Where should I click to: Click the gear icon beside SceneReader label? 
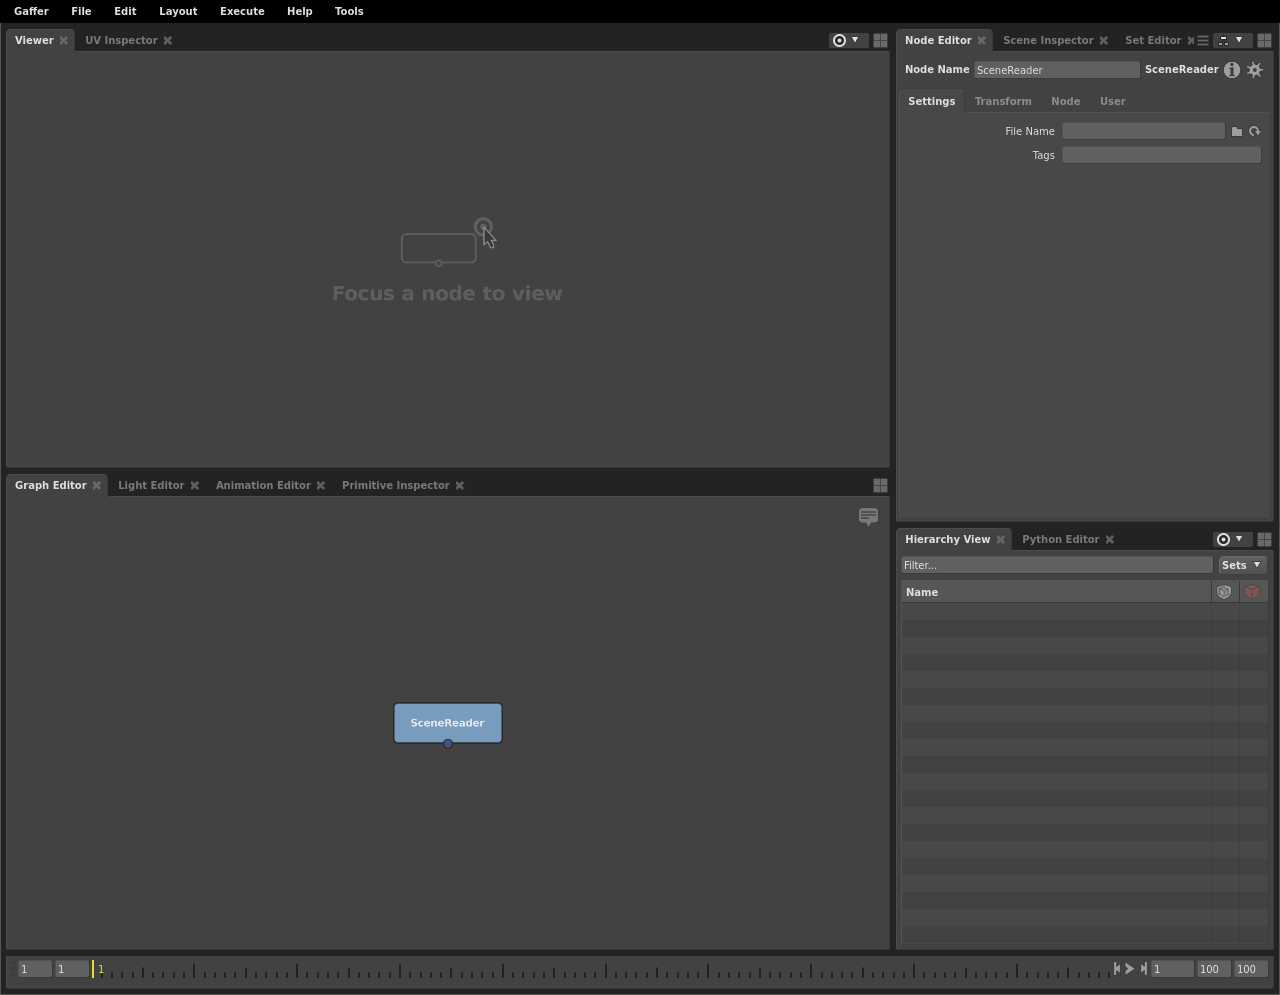click(1255, 70)
